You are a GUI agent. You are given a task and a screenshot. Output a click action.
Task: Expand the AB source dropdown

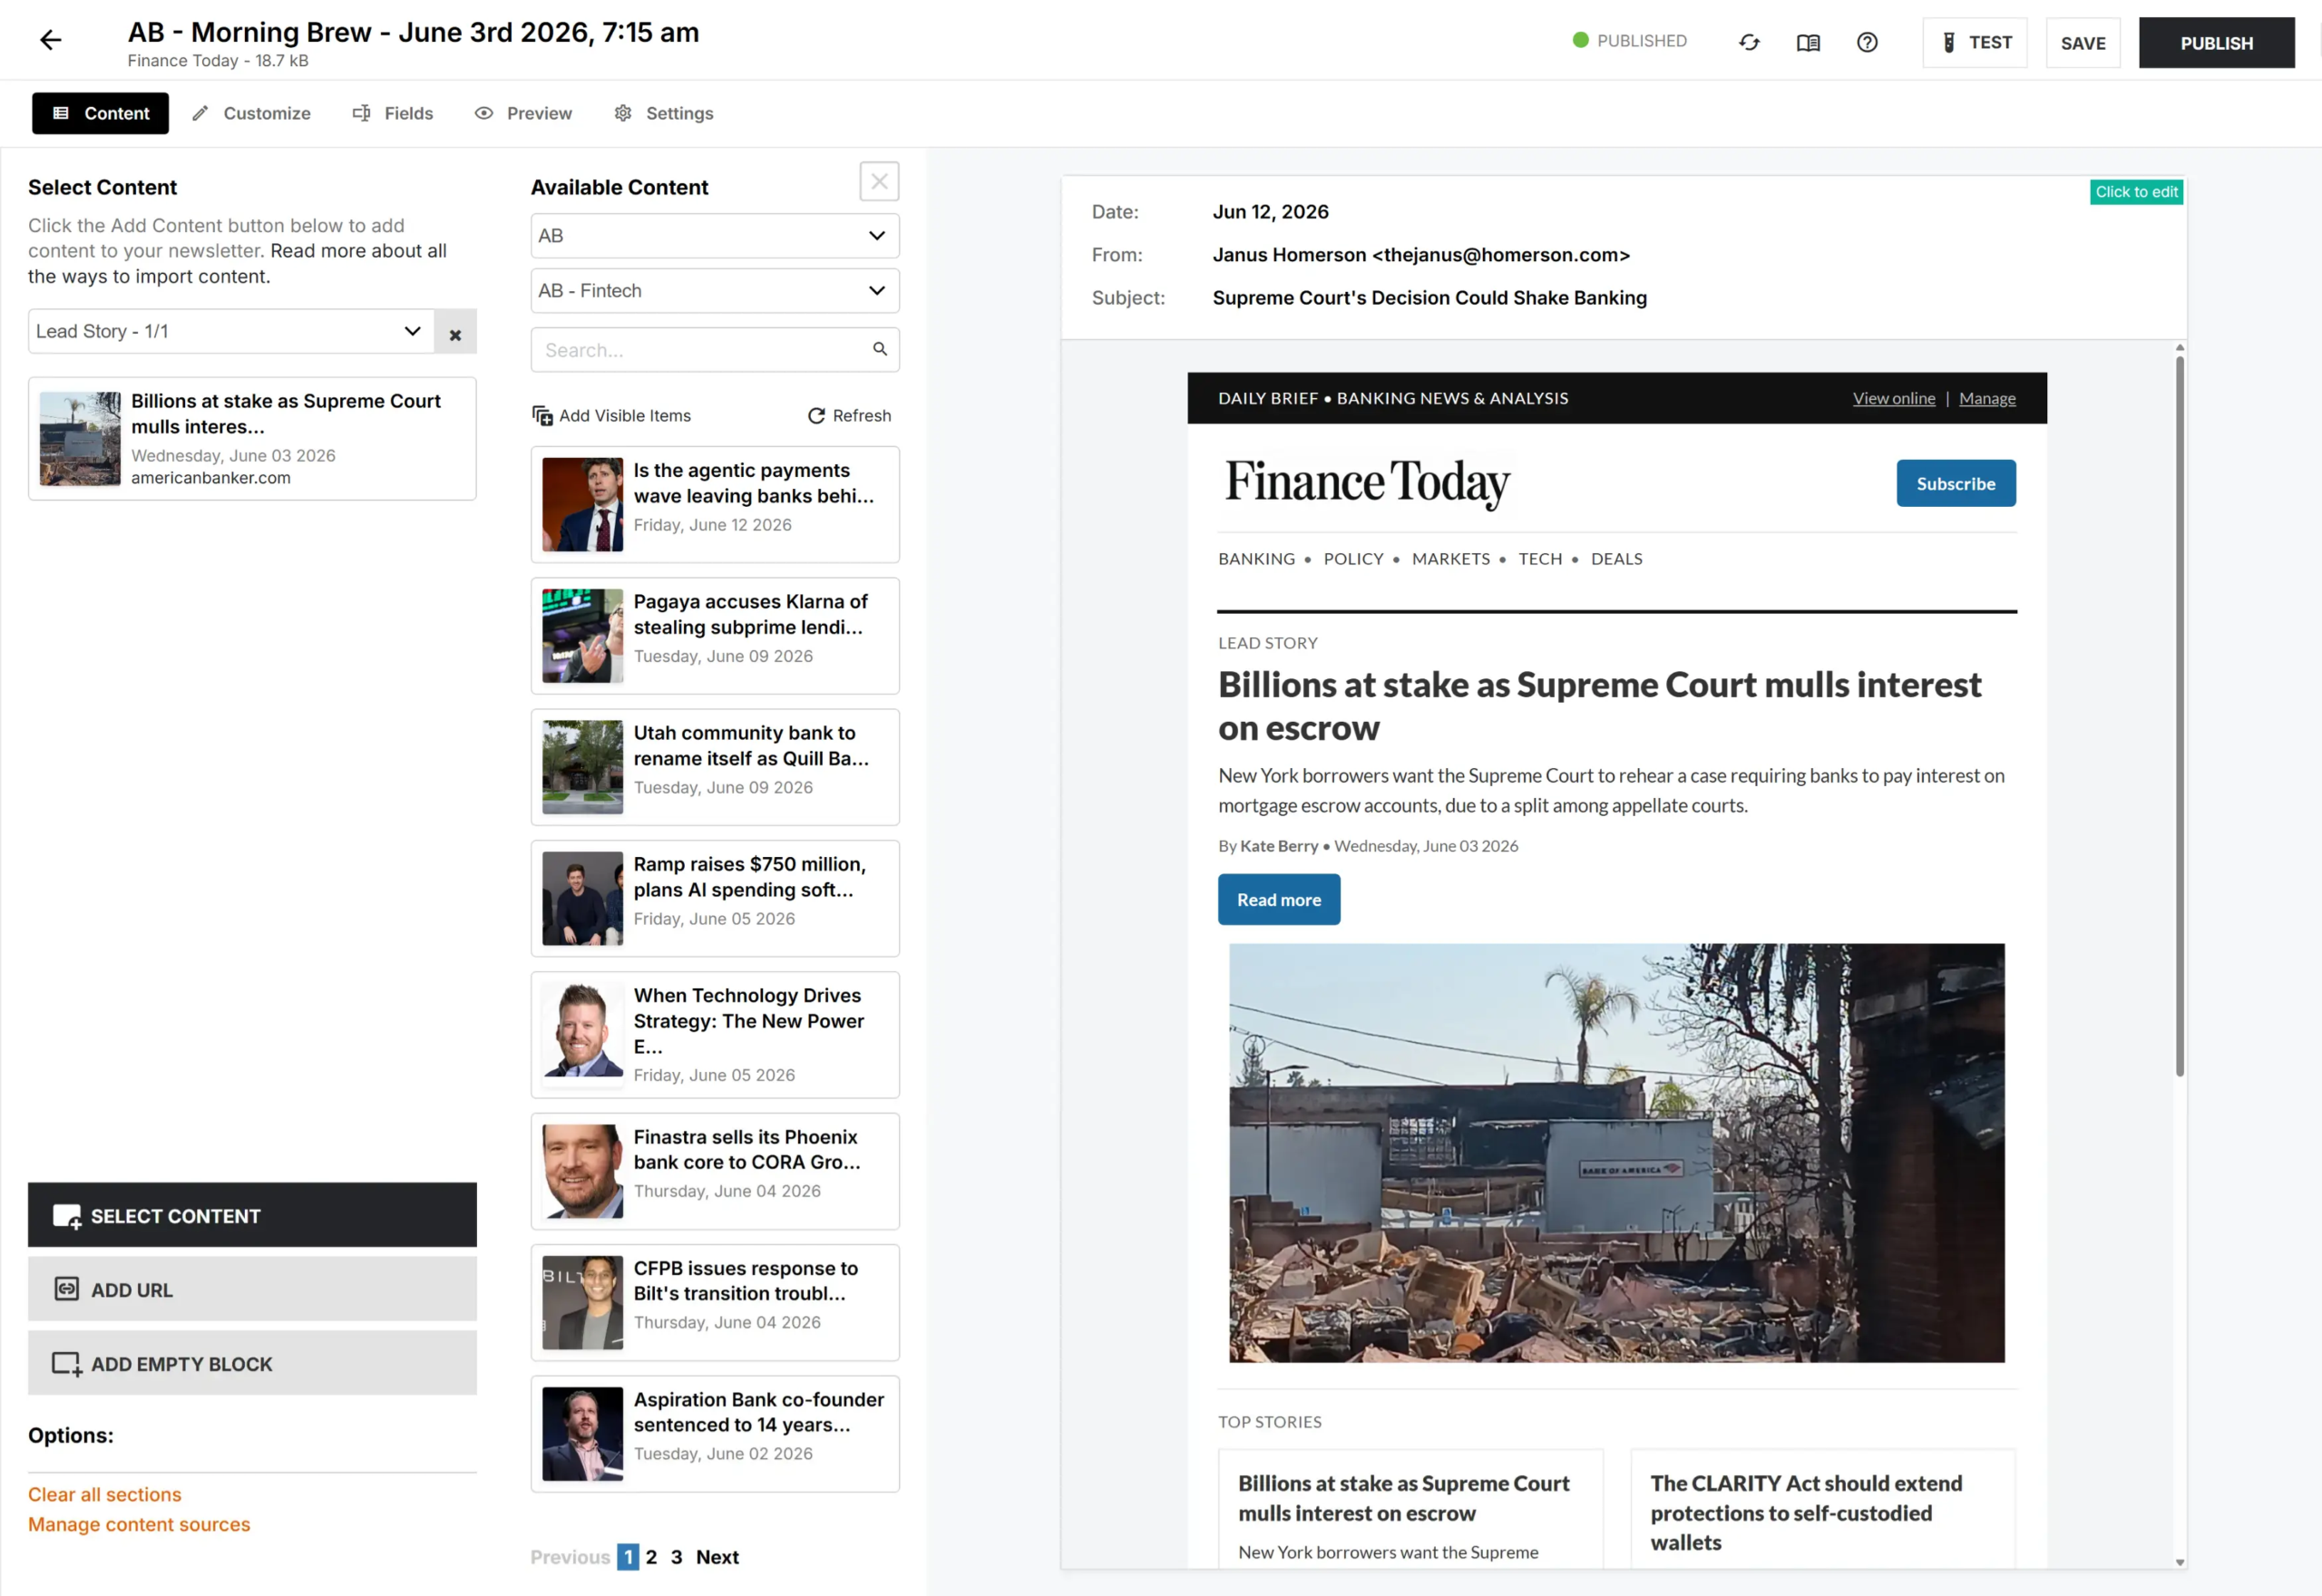pos(715,236)
